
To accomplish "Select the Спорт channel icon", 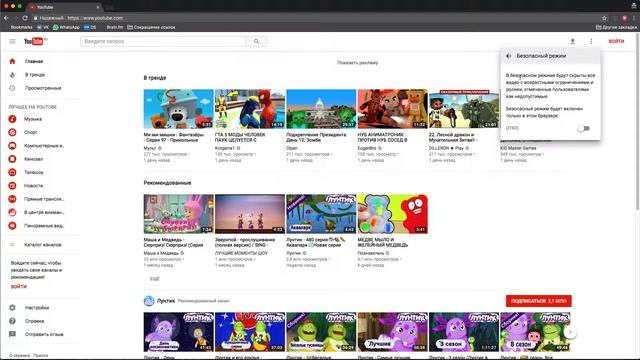I will click(12, 132).
